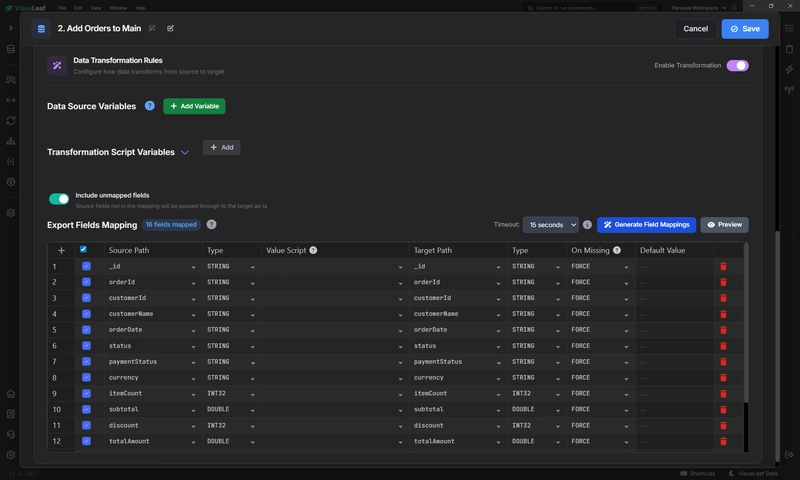Viewport: 800px width, 480px height.
Task: Open the left sidebar users icon
Action: (11, 80)
